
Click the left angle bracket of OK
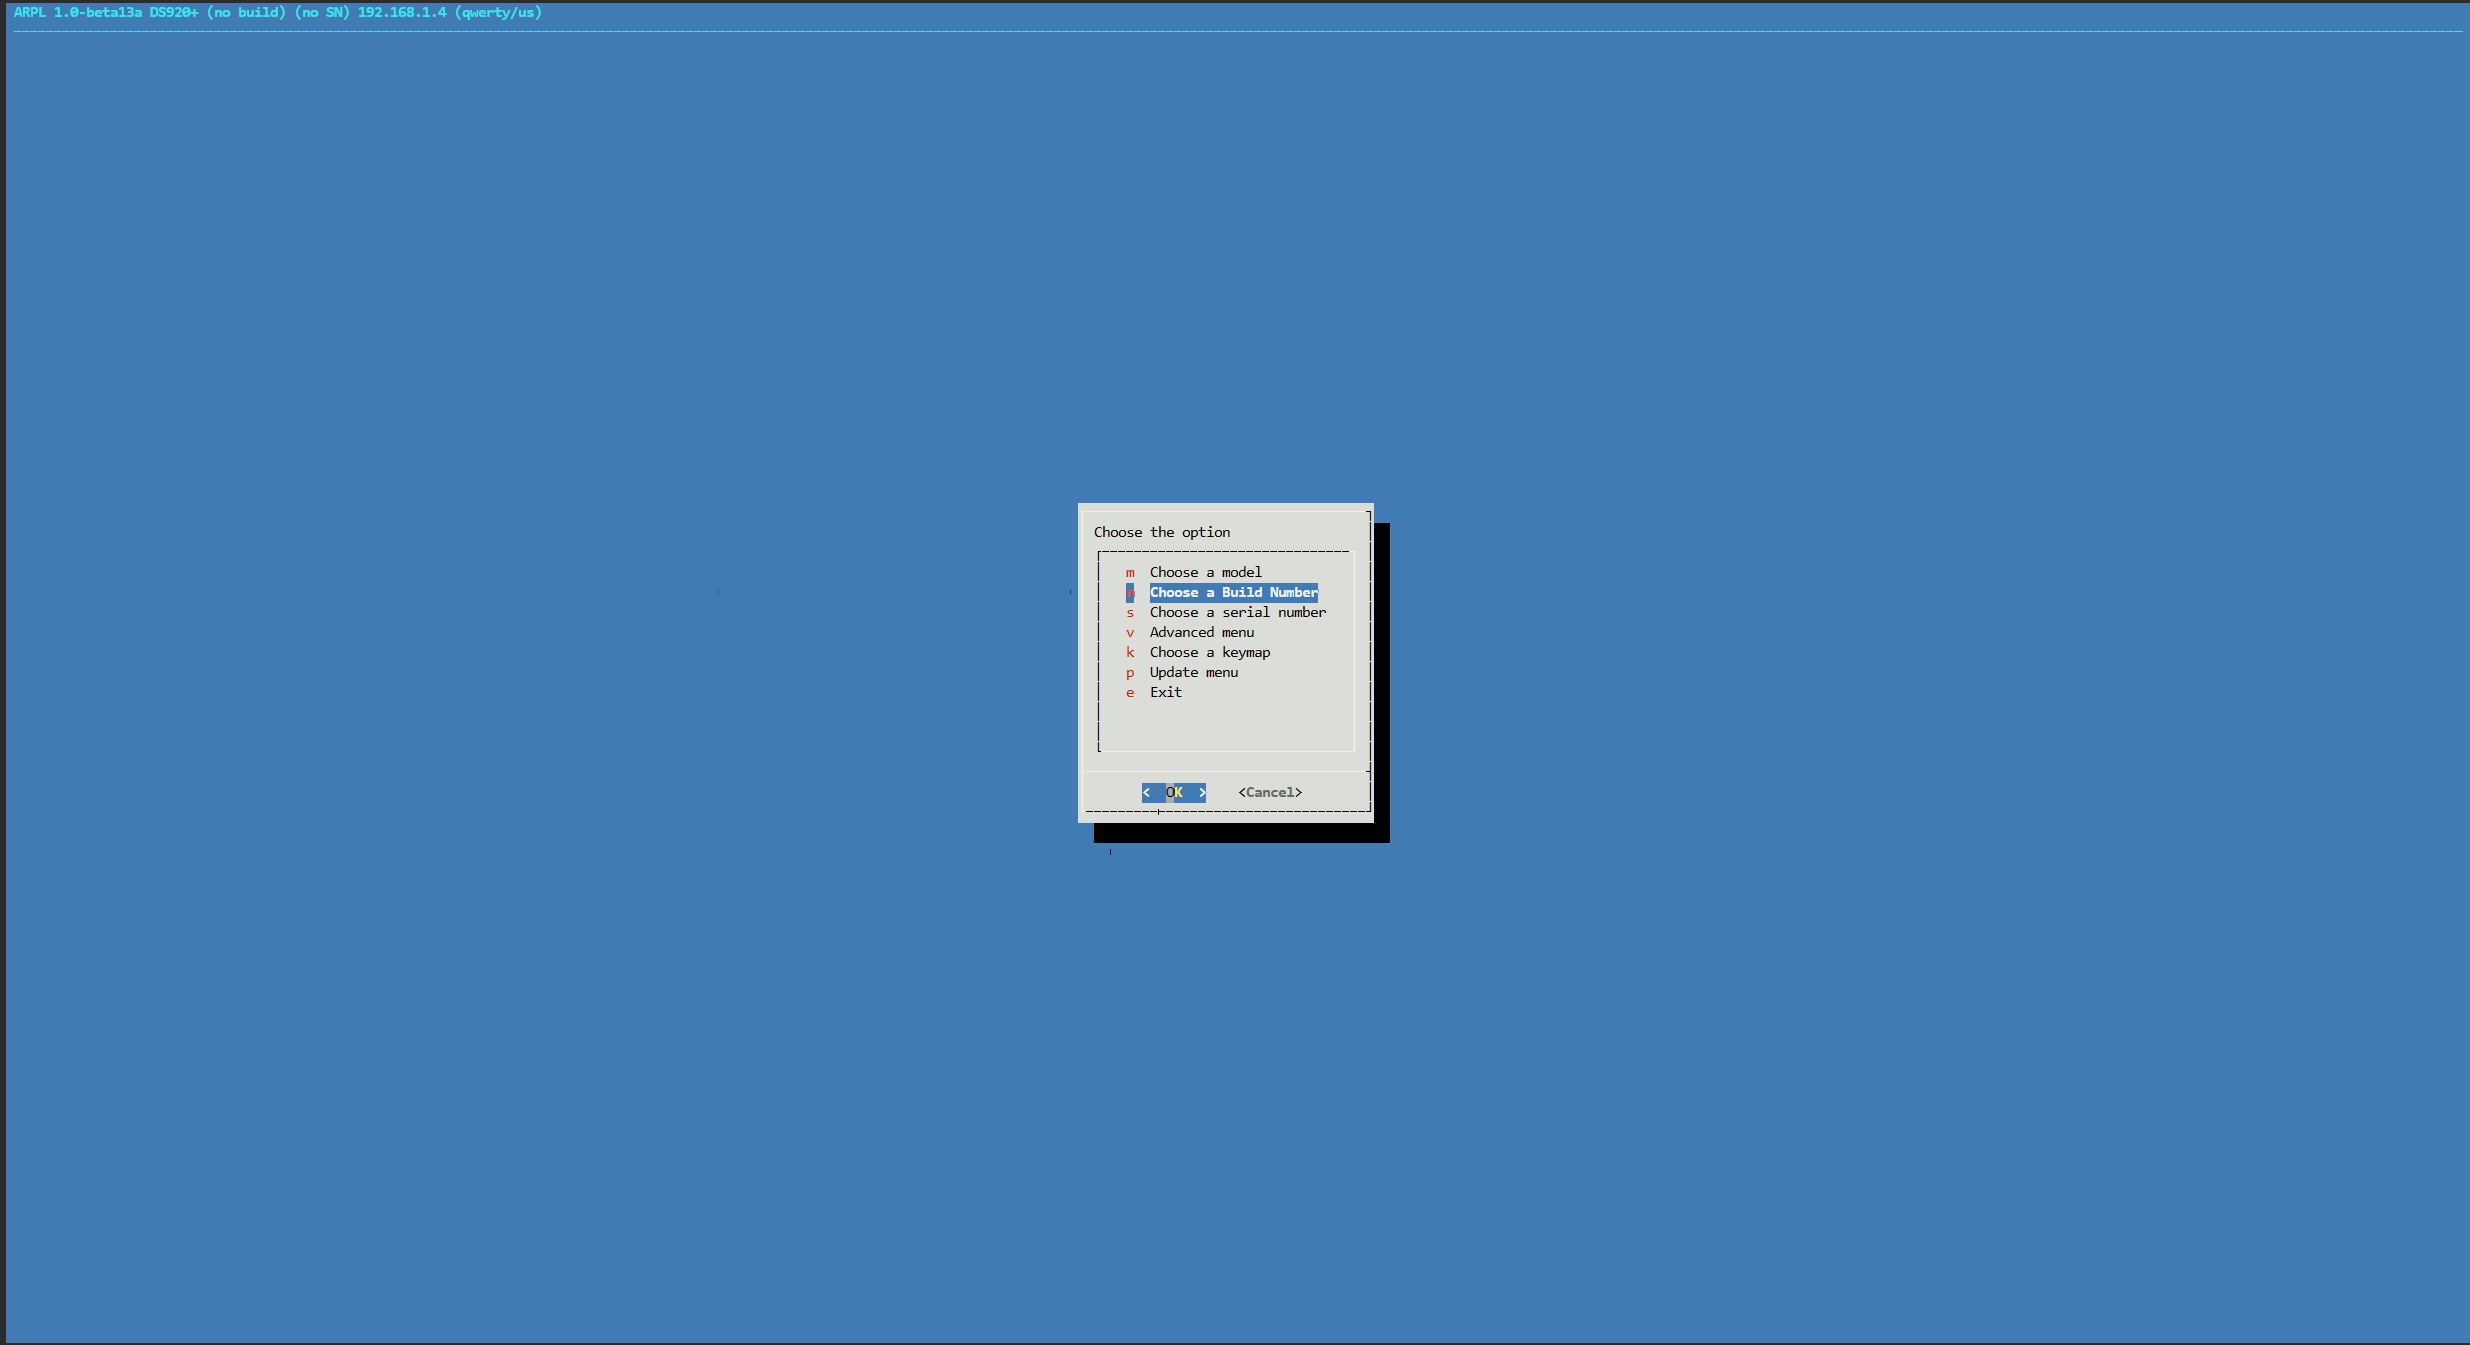(1146, 792)
